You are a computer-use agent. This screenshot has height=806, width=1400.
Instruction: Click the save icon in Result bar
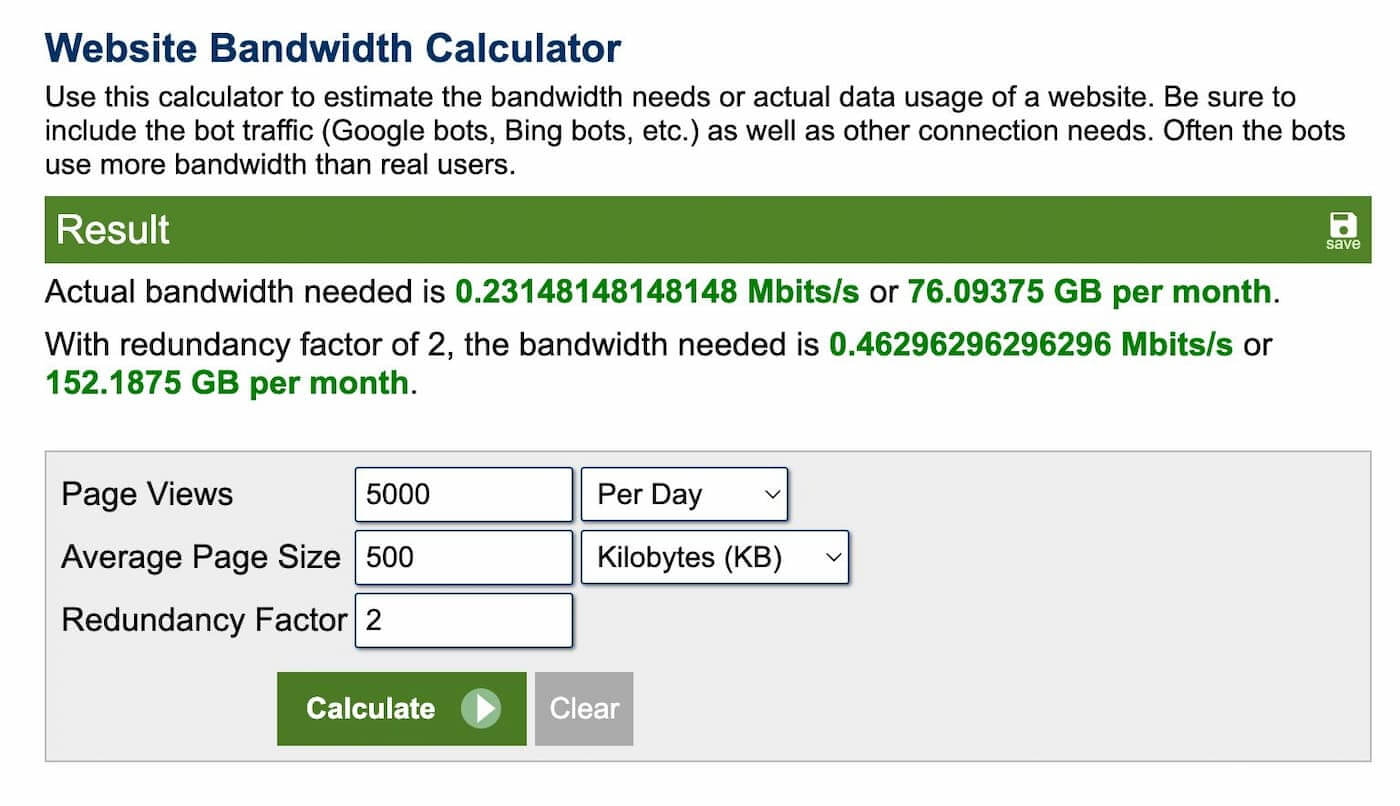click(1342, 230)
